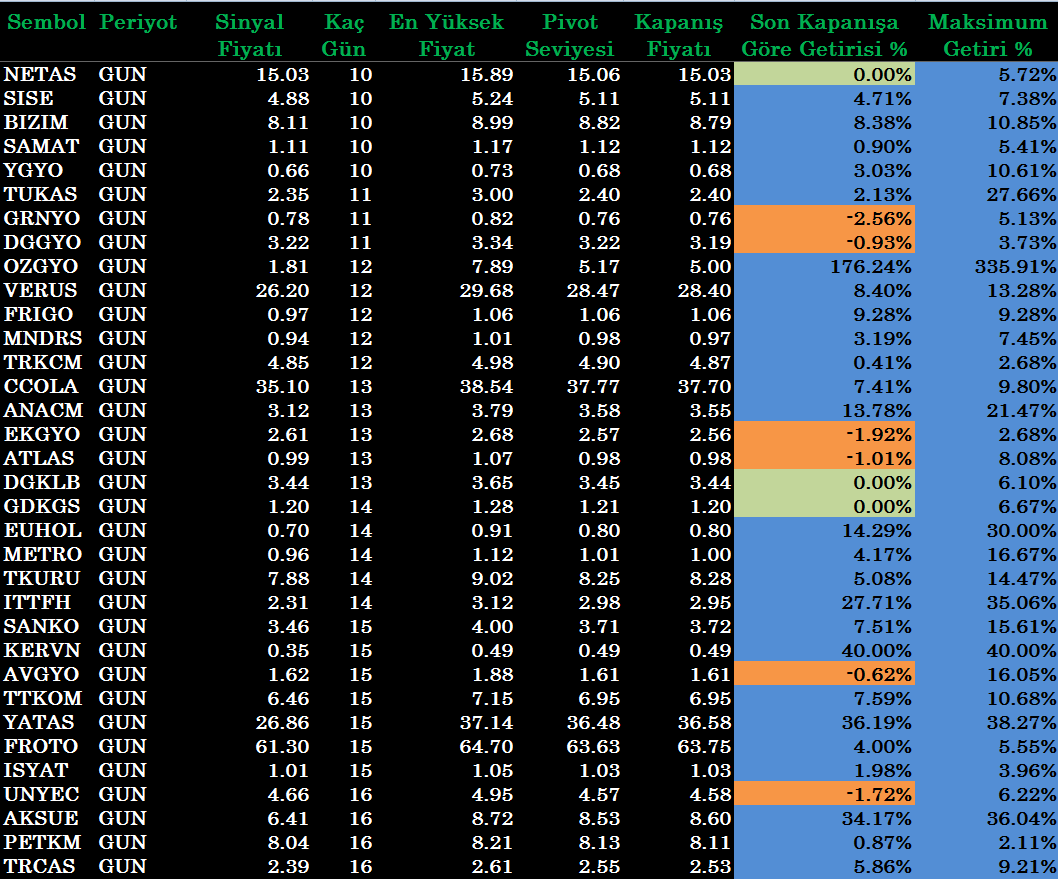Click the TKURU symbol cell
The image size is (1058, 879).
click(42, 577)
